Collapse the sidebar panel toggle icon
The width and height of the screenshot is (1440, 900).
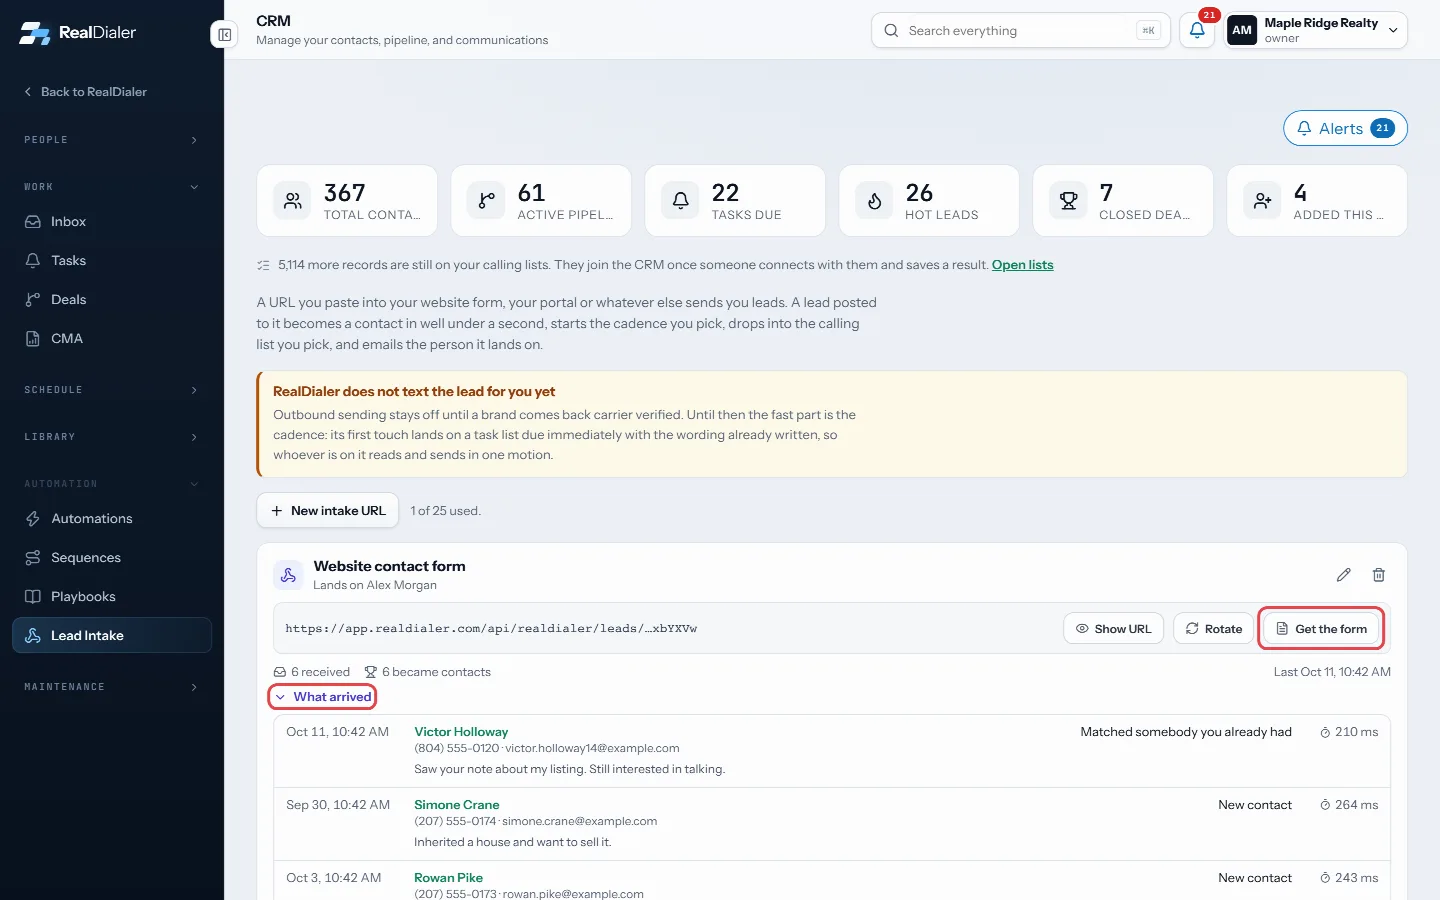pyautogui.click(x=224, y=35)
